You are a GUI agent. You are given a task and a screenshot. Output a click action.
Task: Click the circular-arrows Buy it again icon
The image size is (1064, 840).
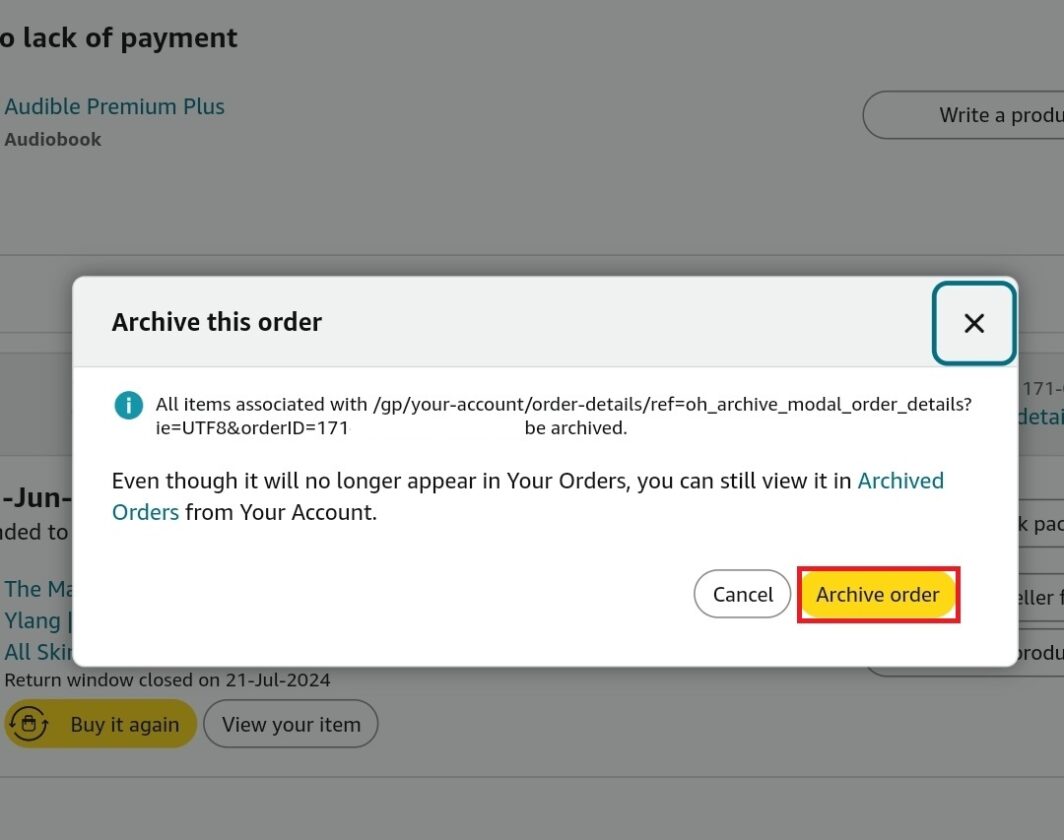tap(31, 723)
